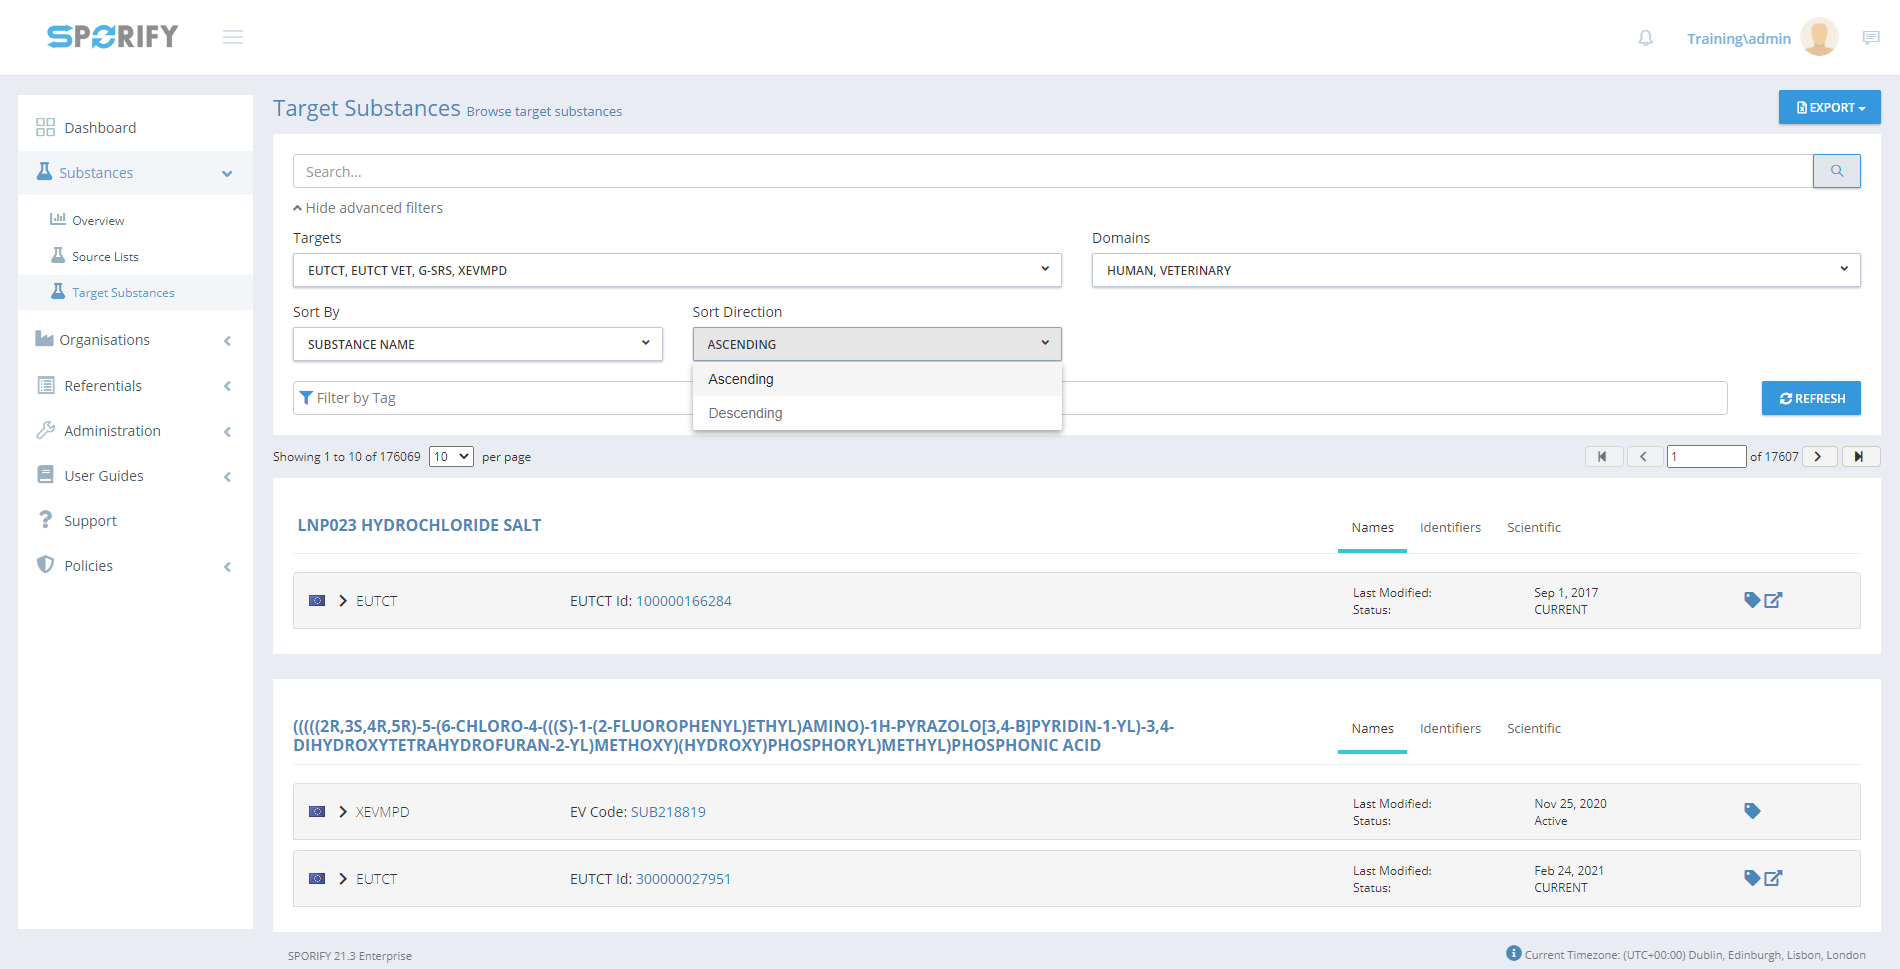The image size is (1900, 969).
Task: Jump to last page of results
Action: coord(1860,457)
